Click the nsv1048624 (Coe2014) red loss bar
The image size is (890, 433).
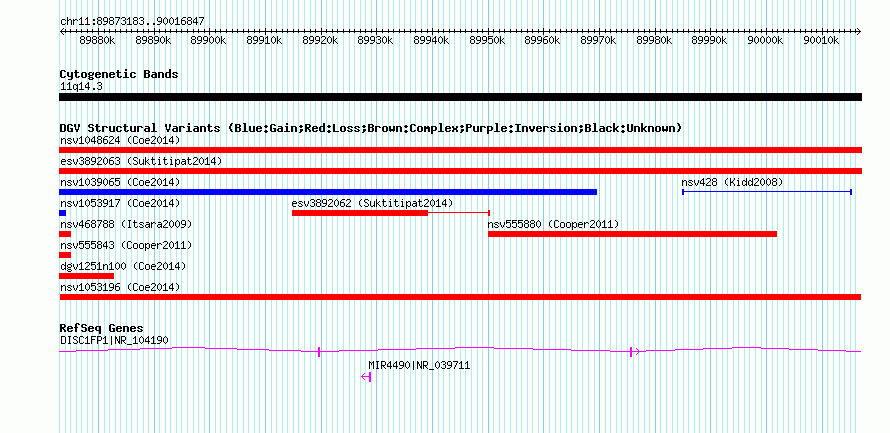click(x=460, y=150)
